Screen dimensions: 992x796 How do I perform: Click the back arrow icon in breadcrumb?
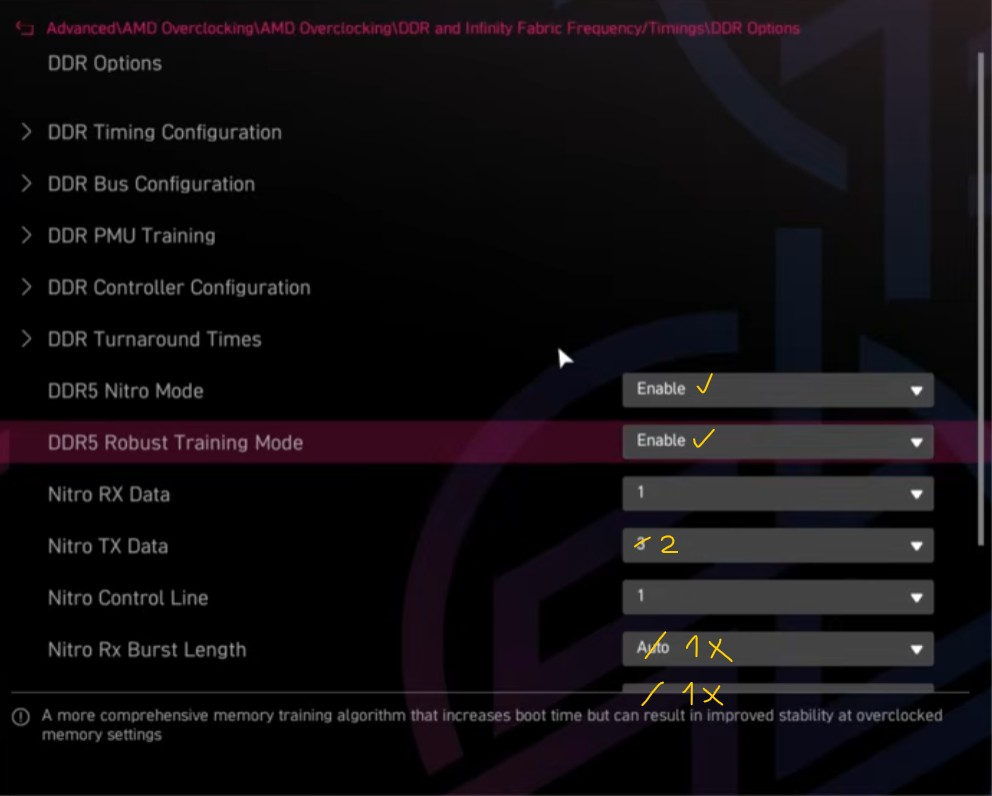(24, 28)
